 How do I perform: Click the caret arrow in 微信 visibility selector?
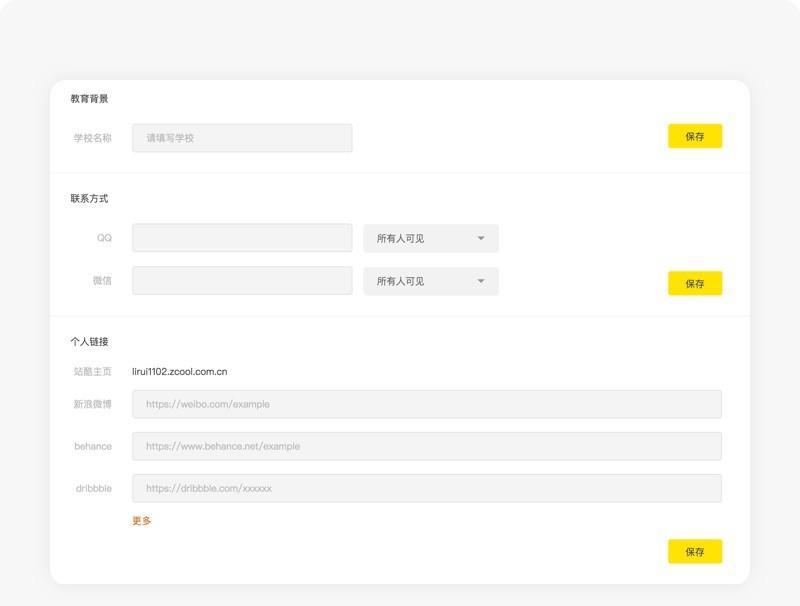pos(481,281)
